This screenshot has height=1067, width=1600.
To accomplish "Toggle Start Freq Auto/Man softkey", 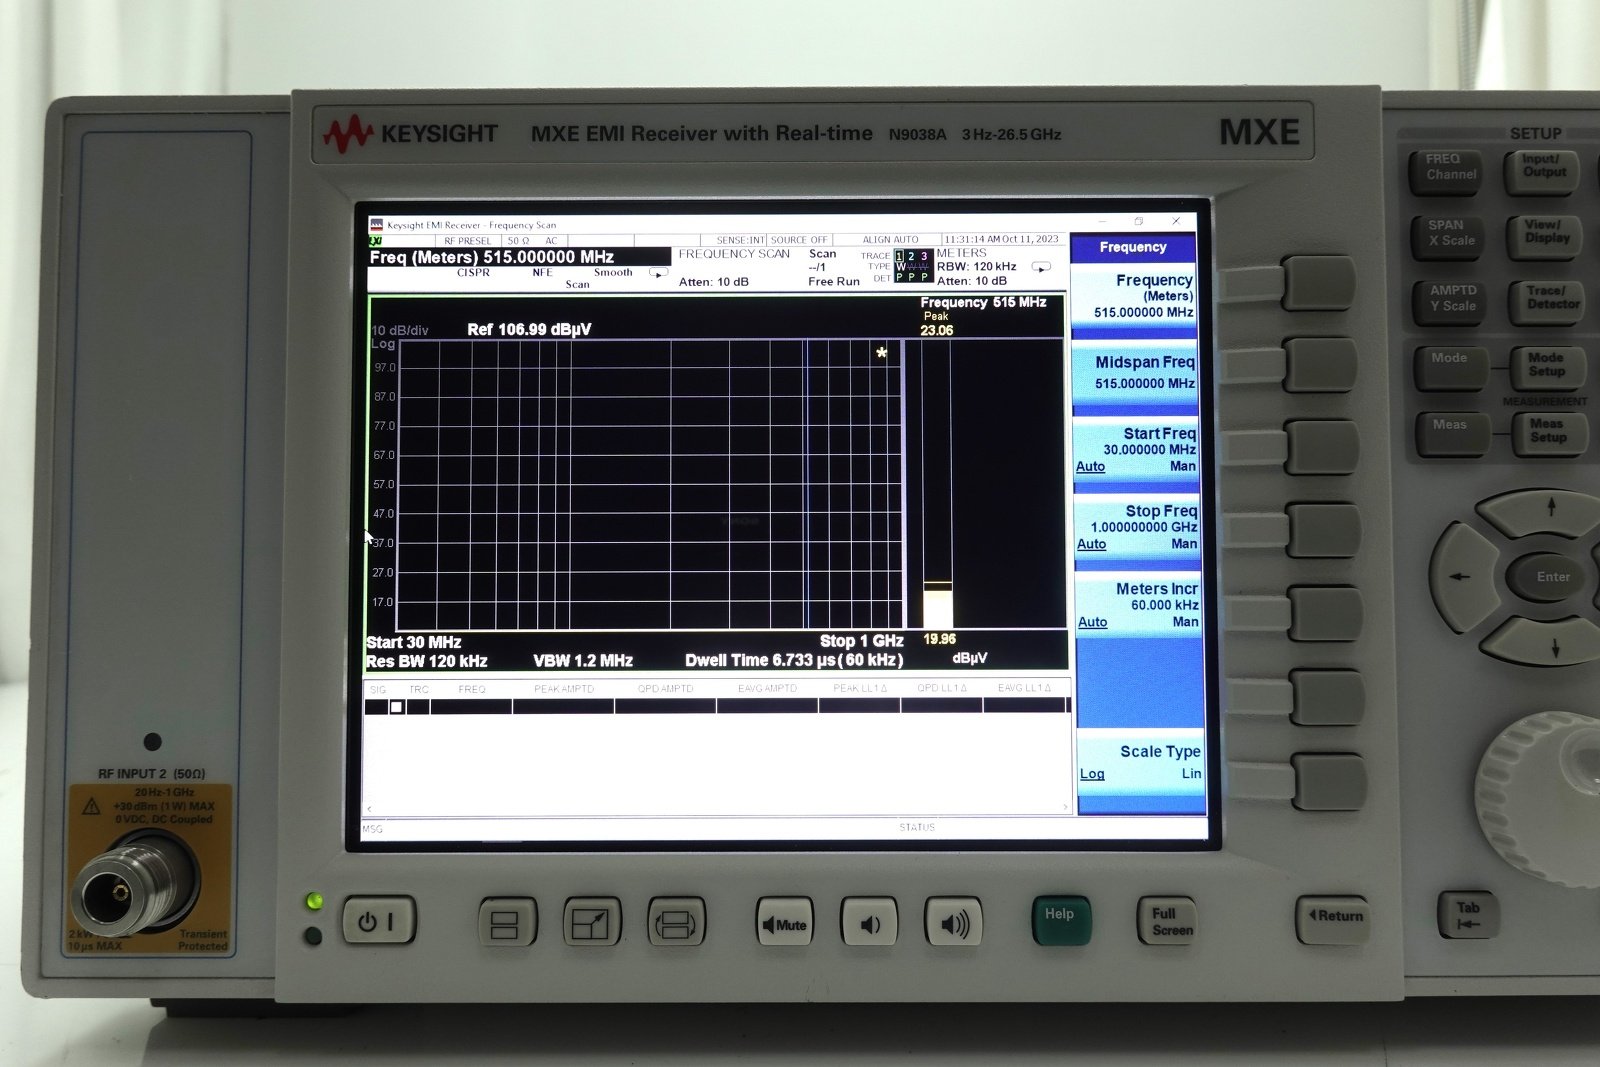I will tap(1137, 451).
